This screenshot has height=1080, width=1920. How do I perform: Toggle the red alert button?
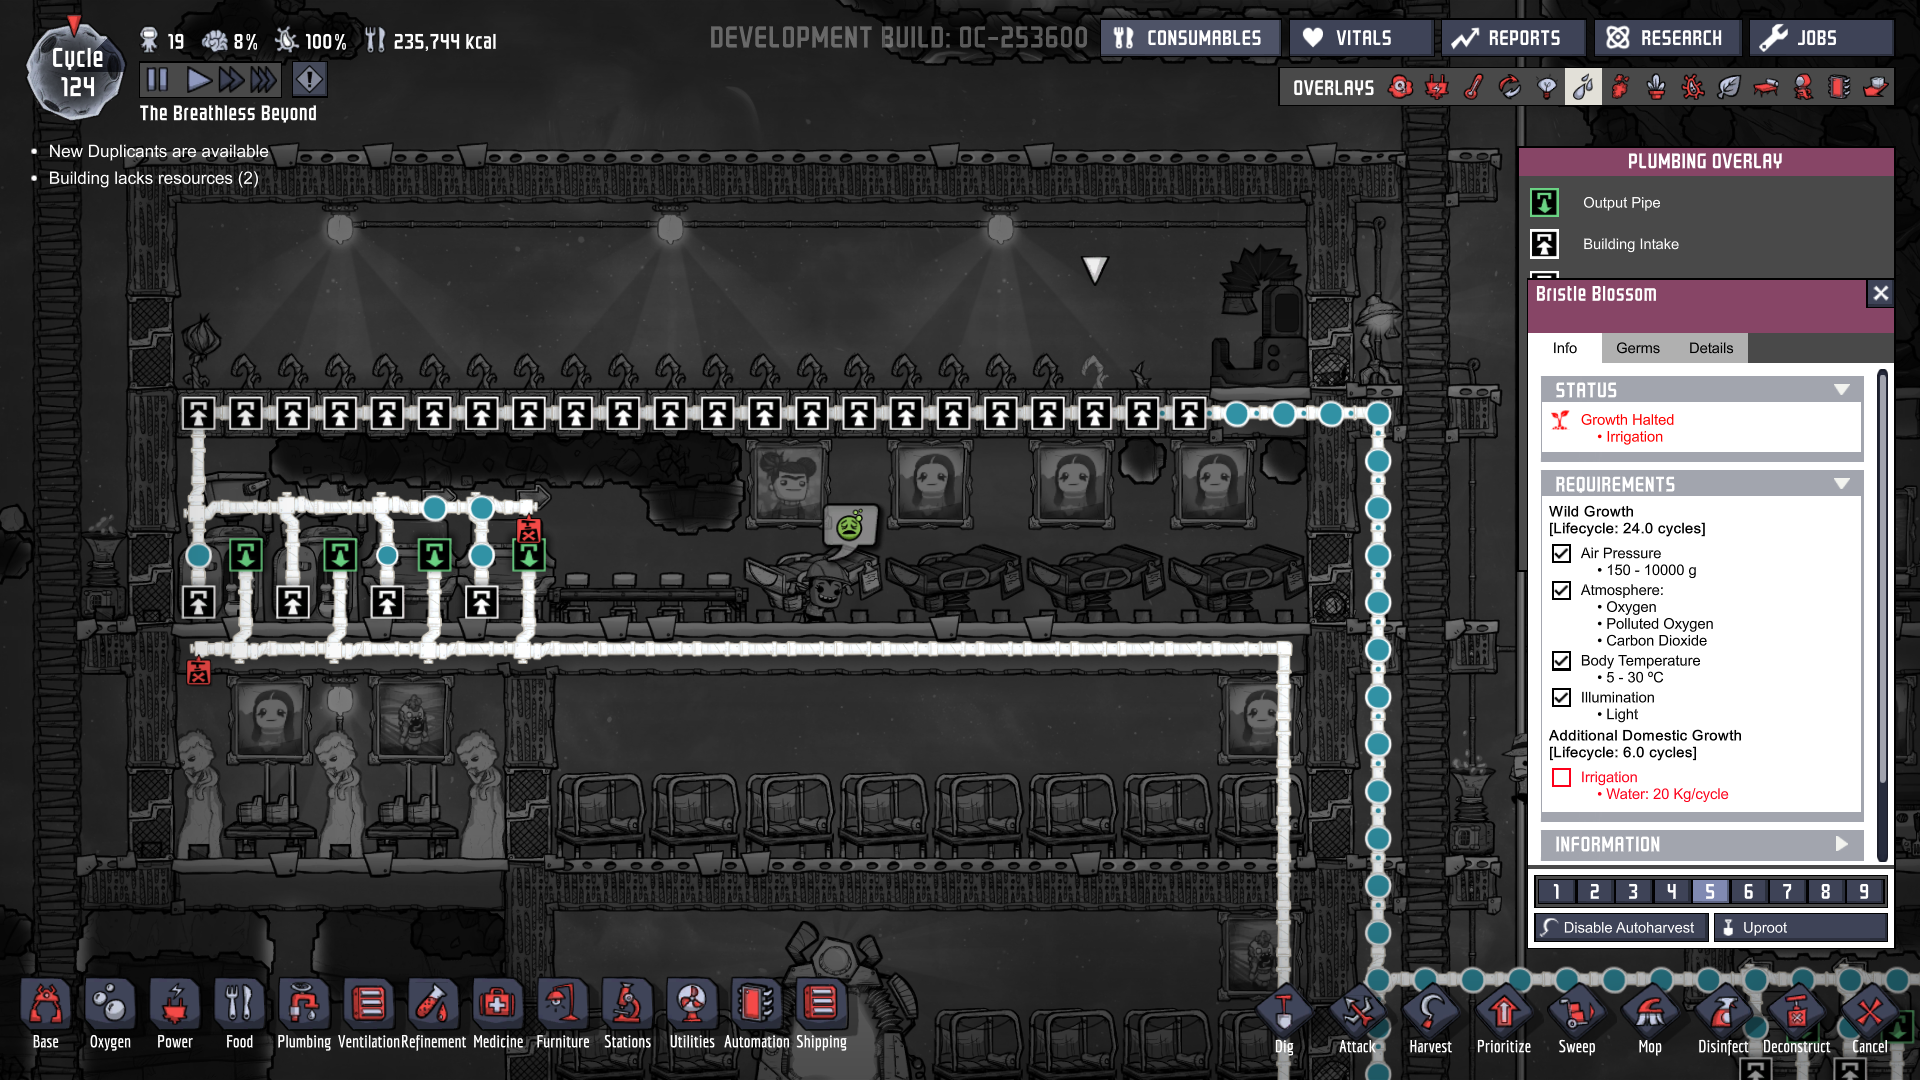pyautogui.click(x=310, y=79)
